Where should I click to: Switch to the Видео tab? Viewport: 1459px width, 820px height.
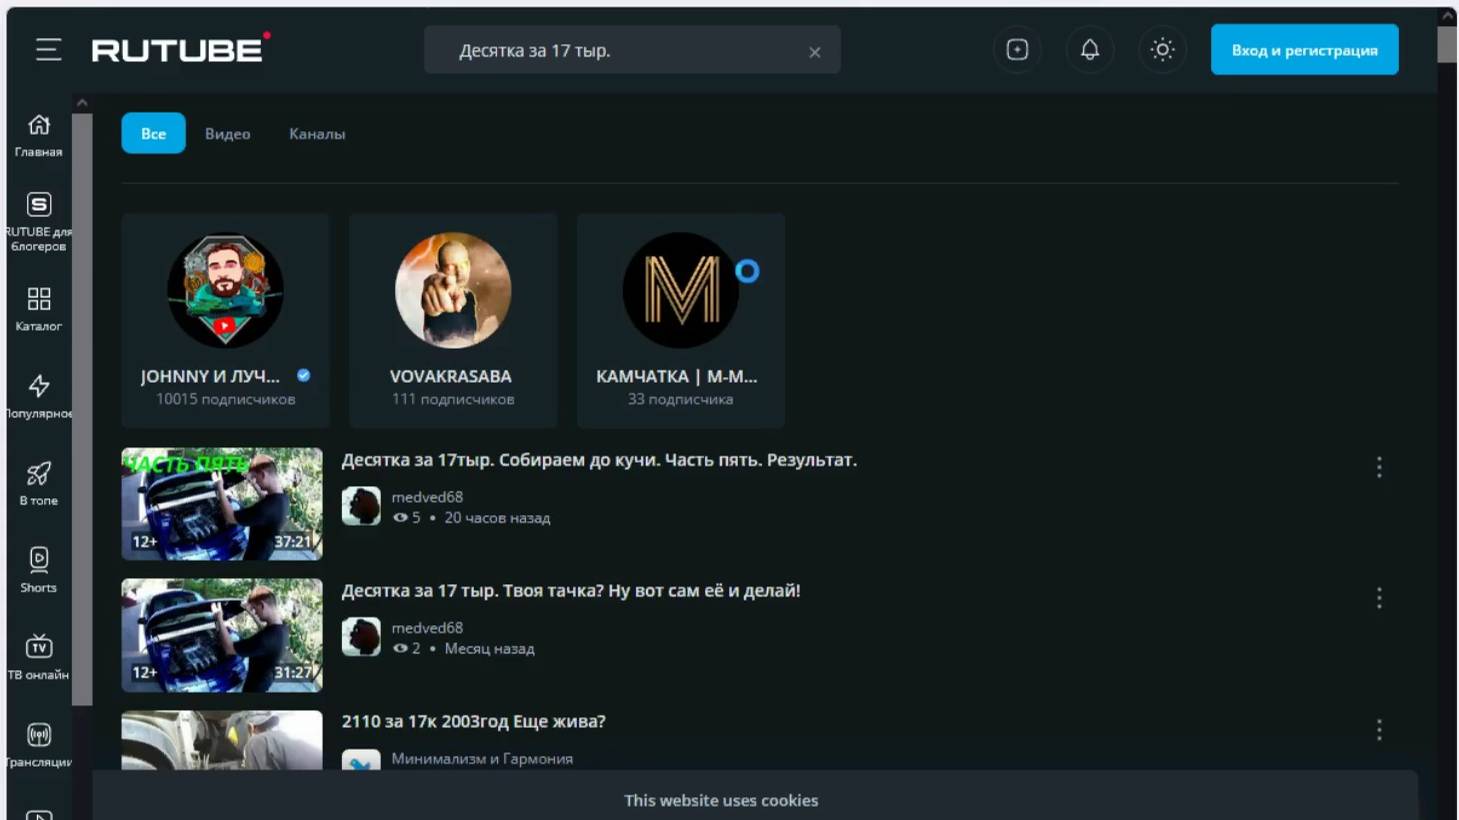point(227,134)
